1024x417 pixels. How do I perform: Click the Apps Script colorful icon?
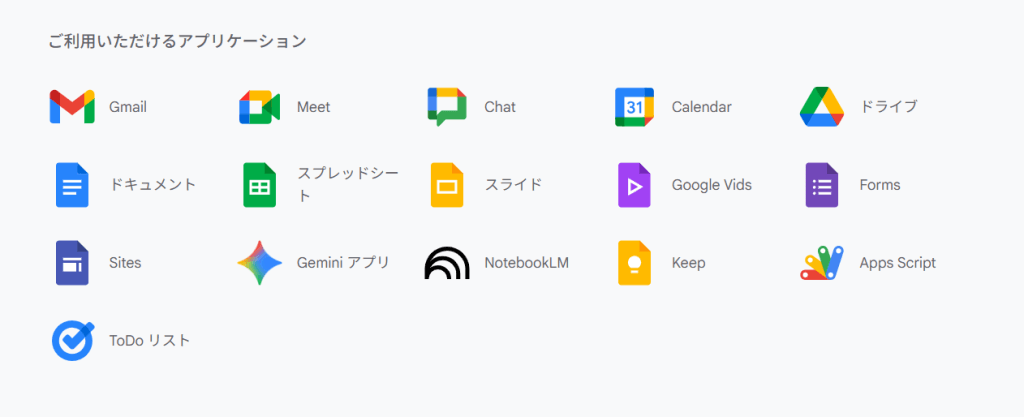coord(822,263)
